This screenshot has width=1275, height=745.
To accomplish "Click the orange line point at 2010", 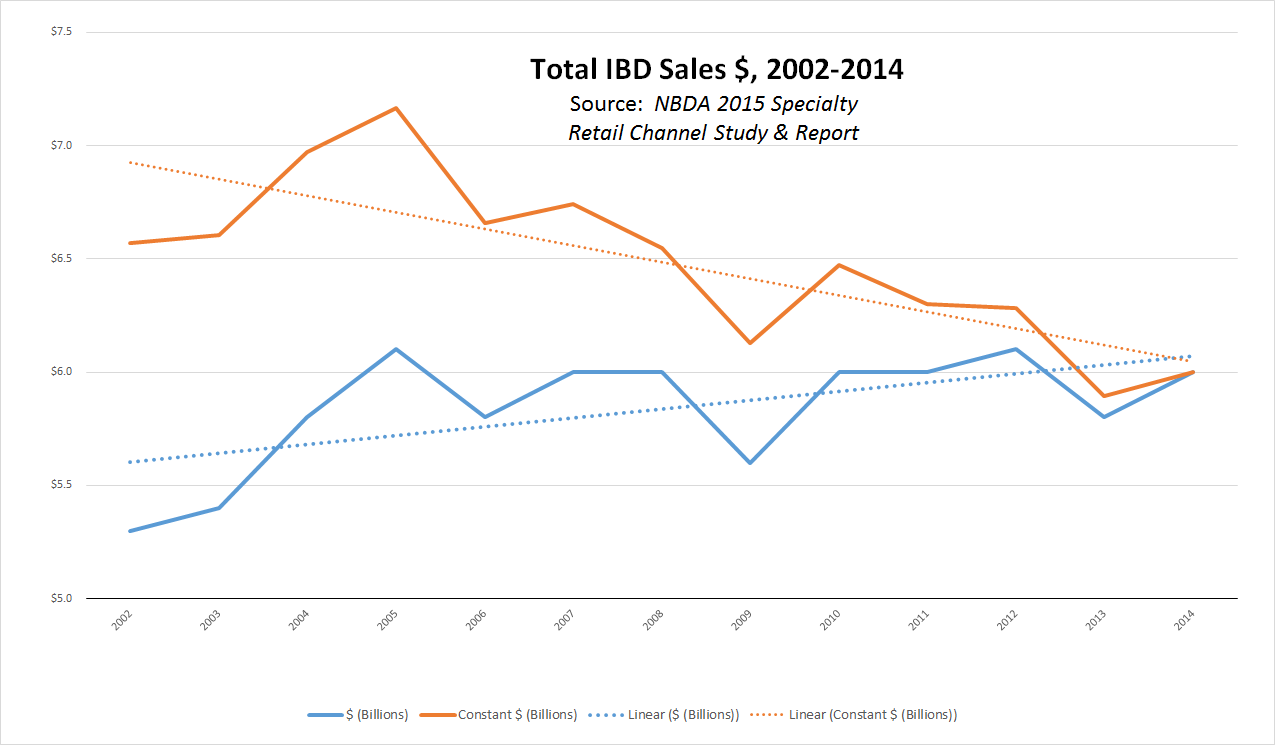I will (x=839, y=265).
